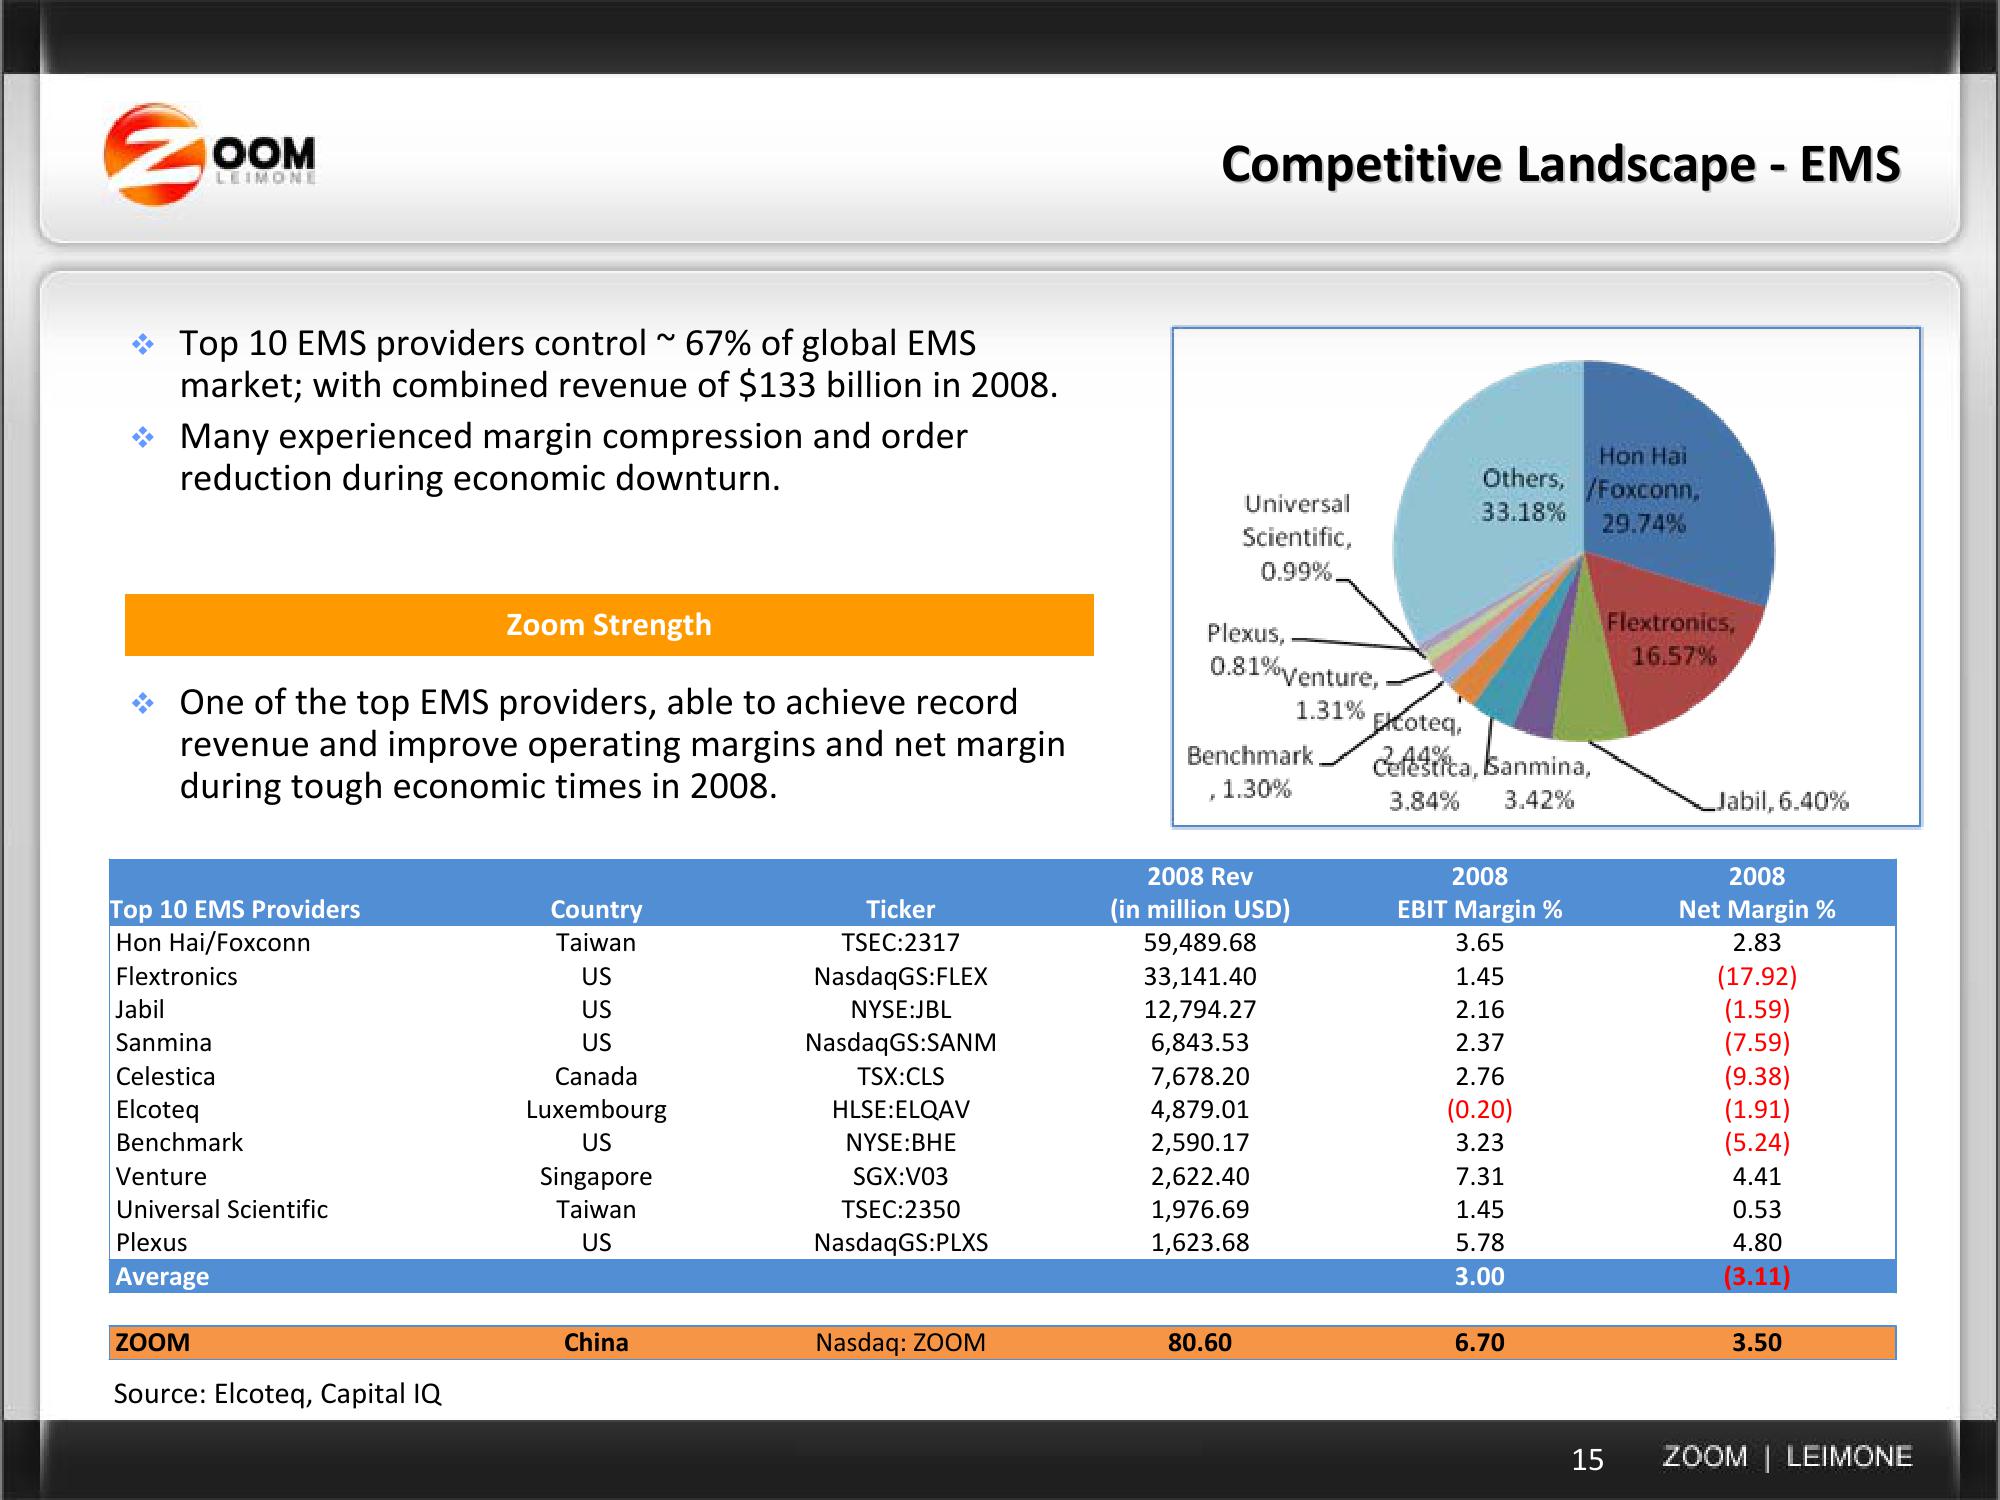The height and width of the screenshot is (1500, 2000).
Task: Select the 'Elcoteq' table row name
Action: tap(157, 1110)
